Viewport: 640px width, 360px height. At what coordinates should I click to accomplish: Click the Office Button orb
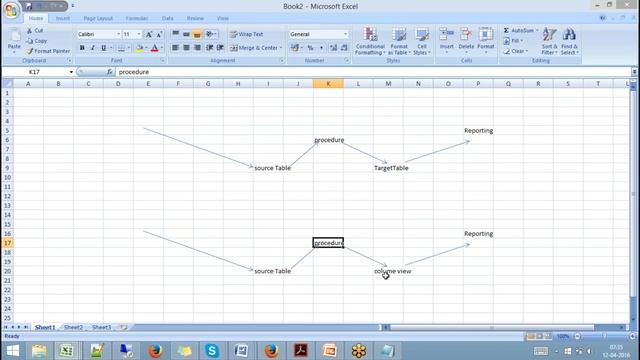(11, 10)
